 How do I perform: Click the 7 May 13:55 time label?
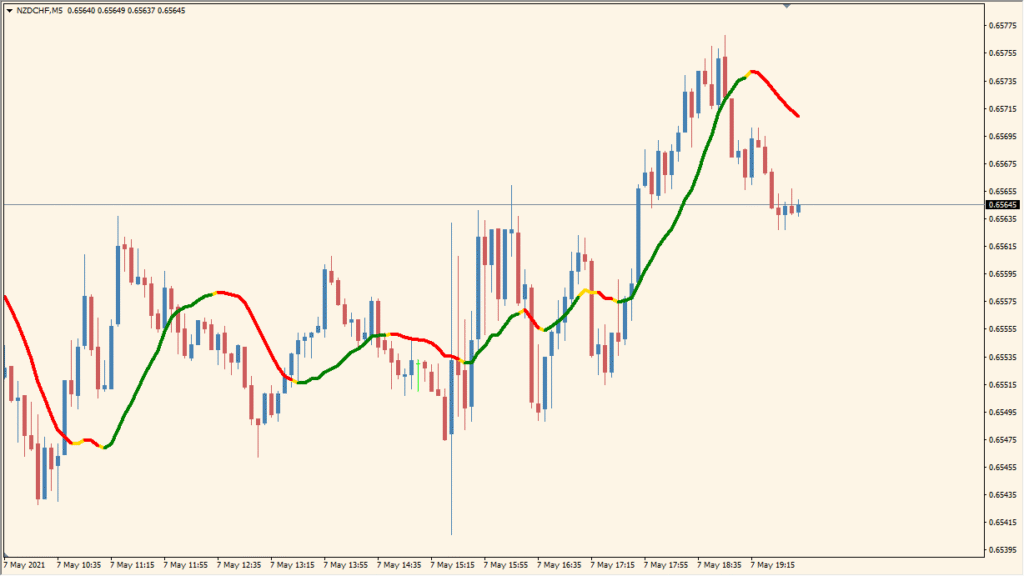click(345, 565)
